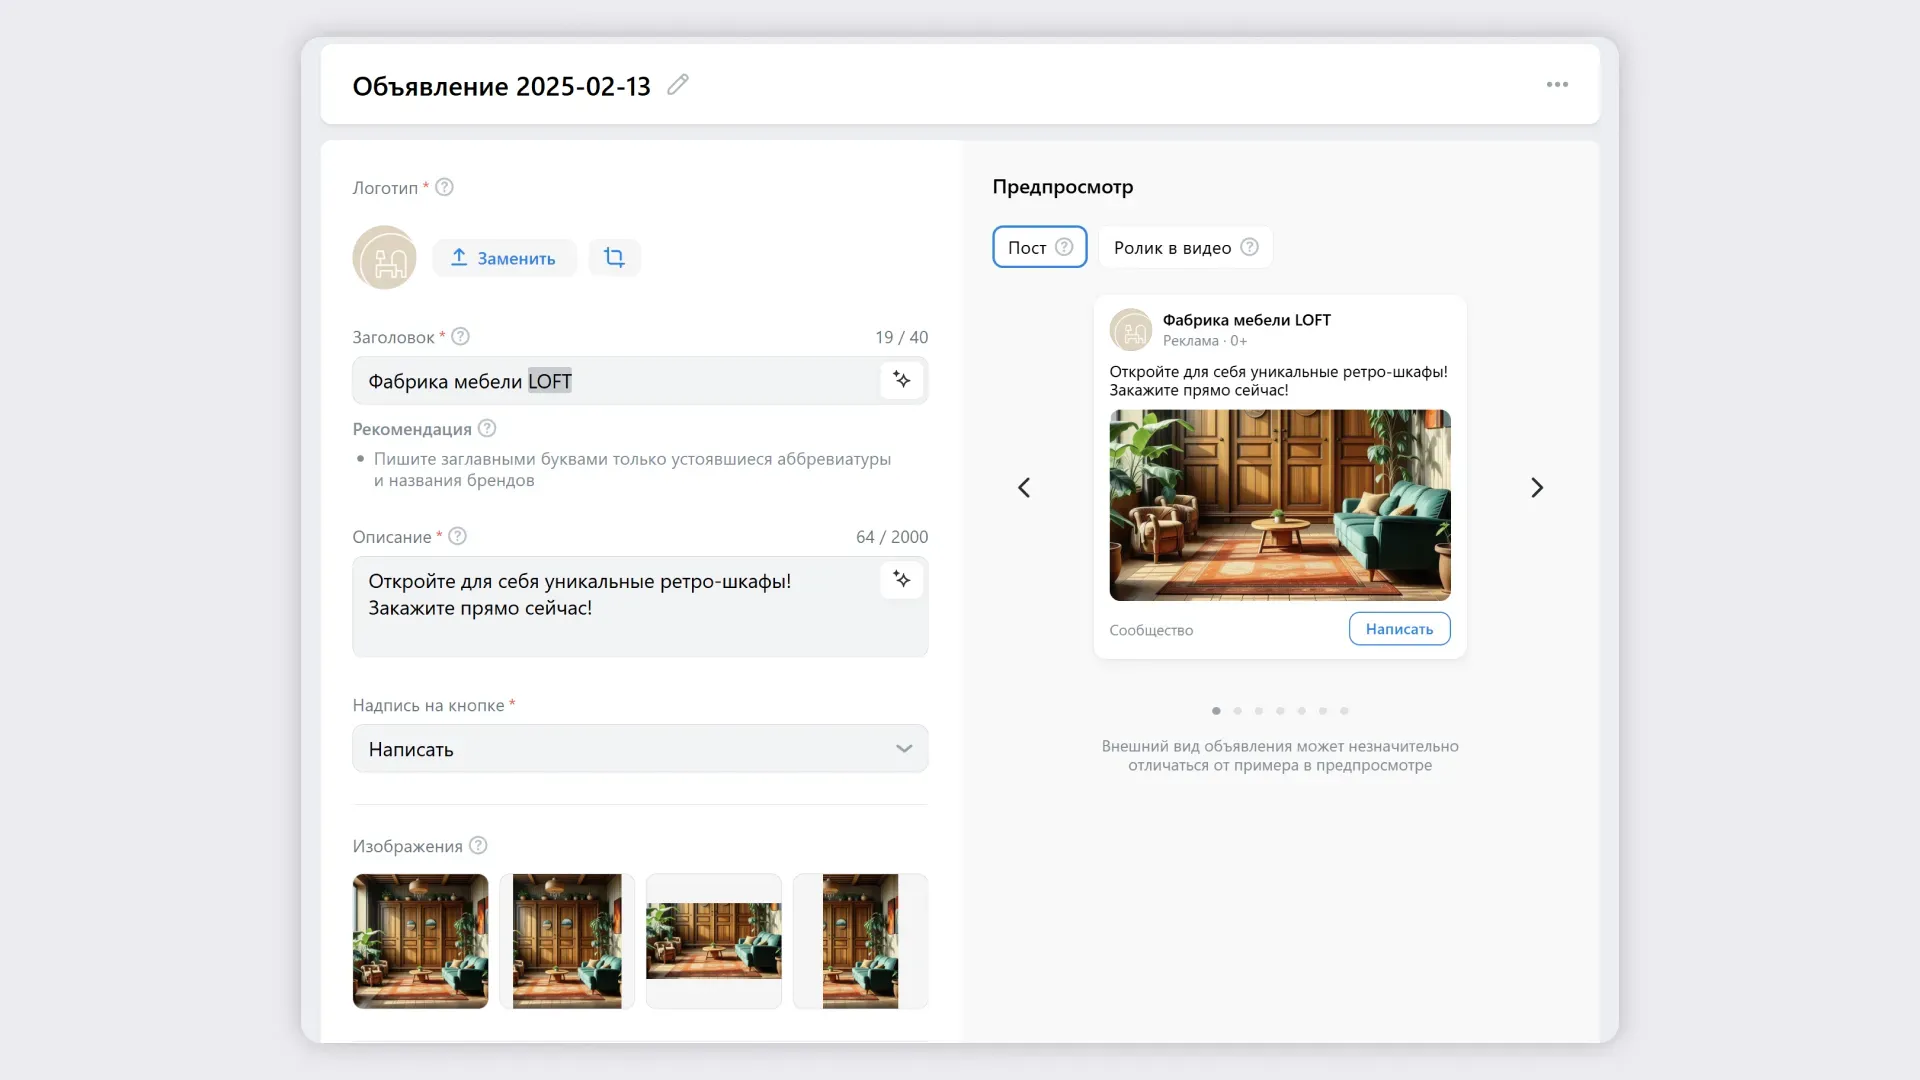Select the first image thumbnail

420,941
